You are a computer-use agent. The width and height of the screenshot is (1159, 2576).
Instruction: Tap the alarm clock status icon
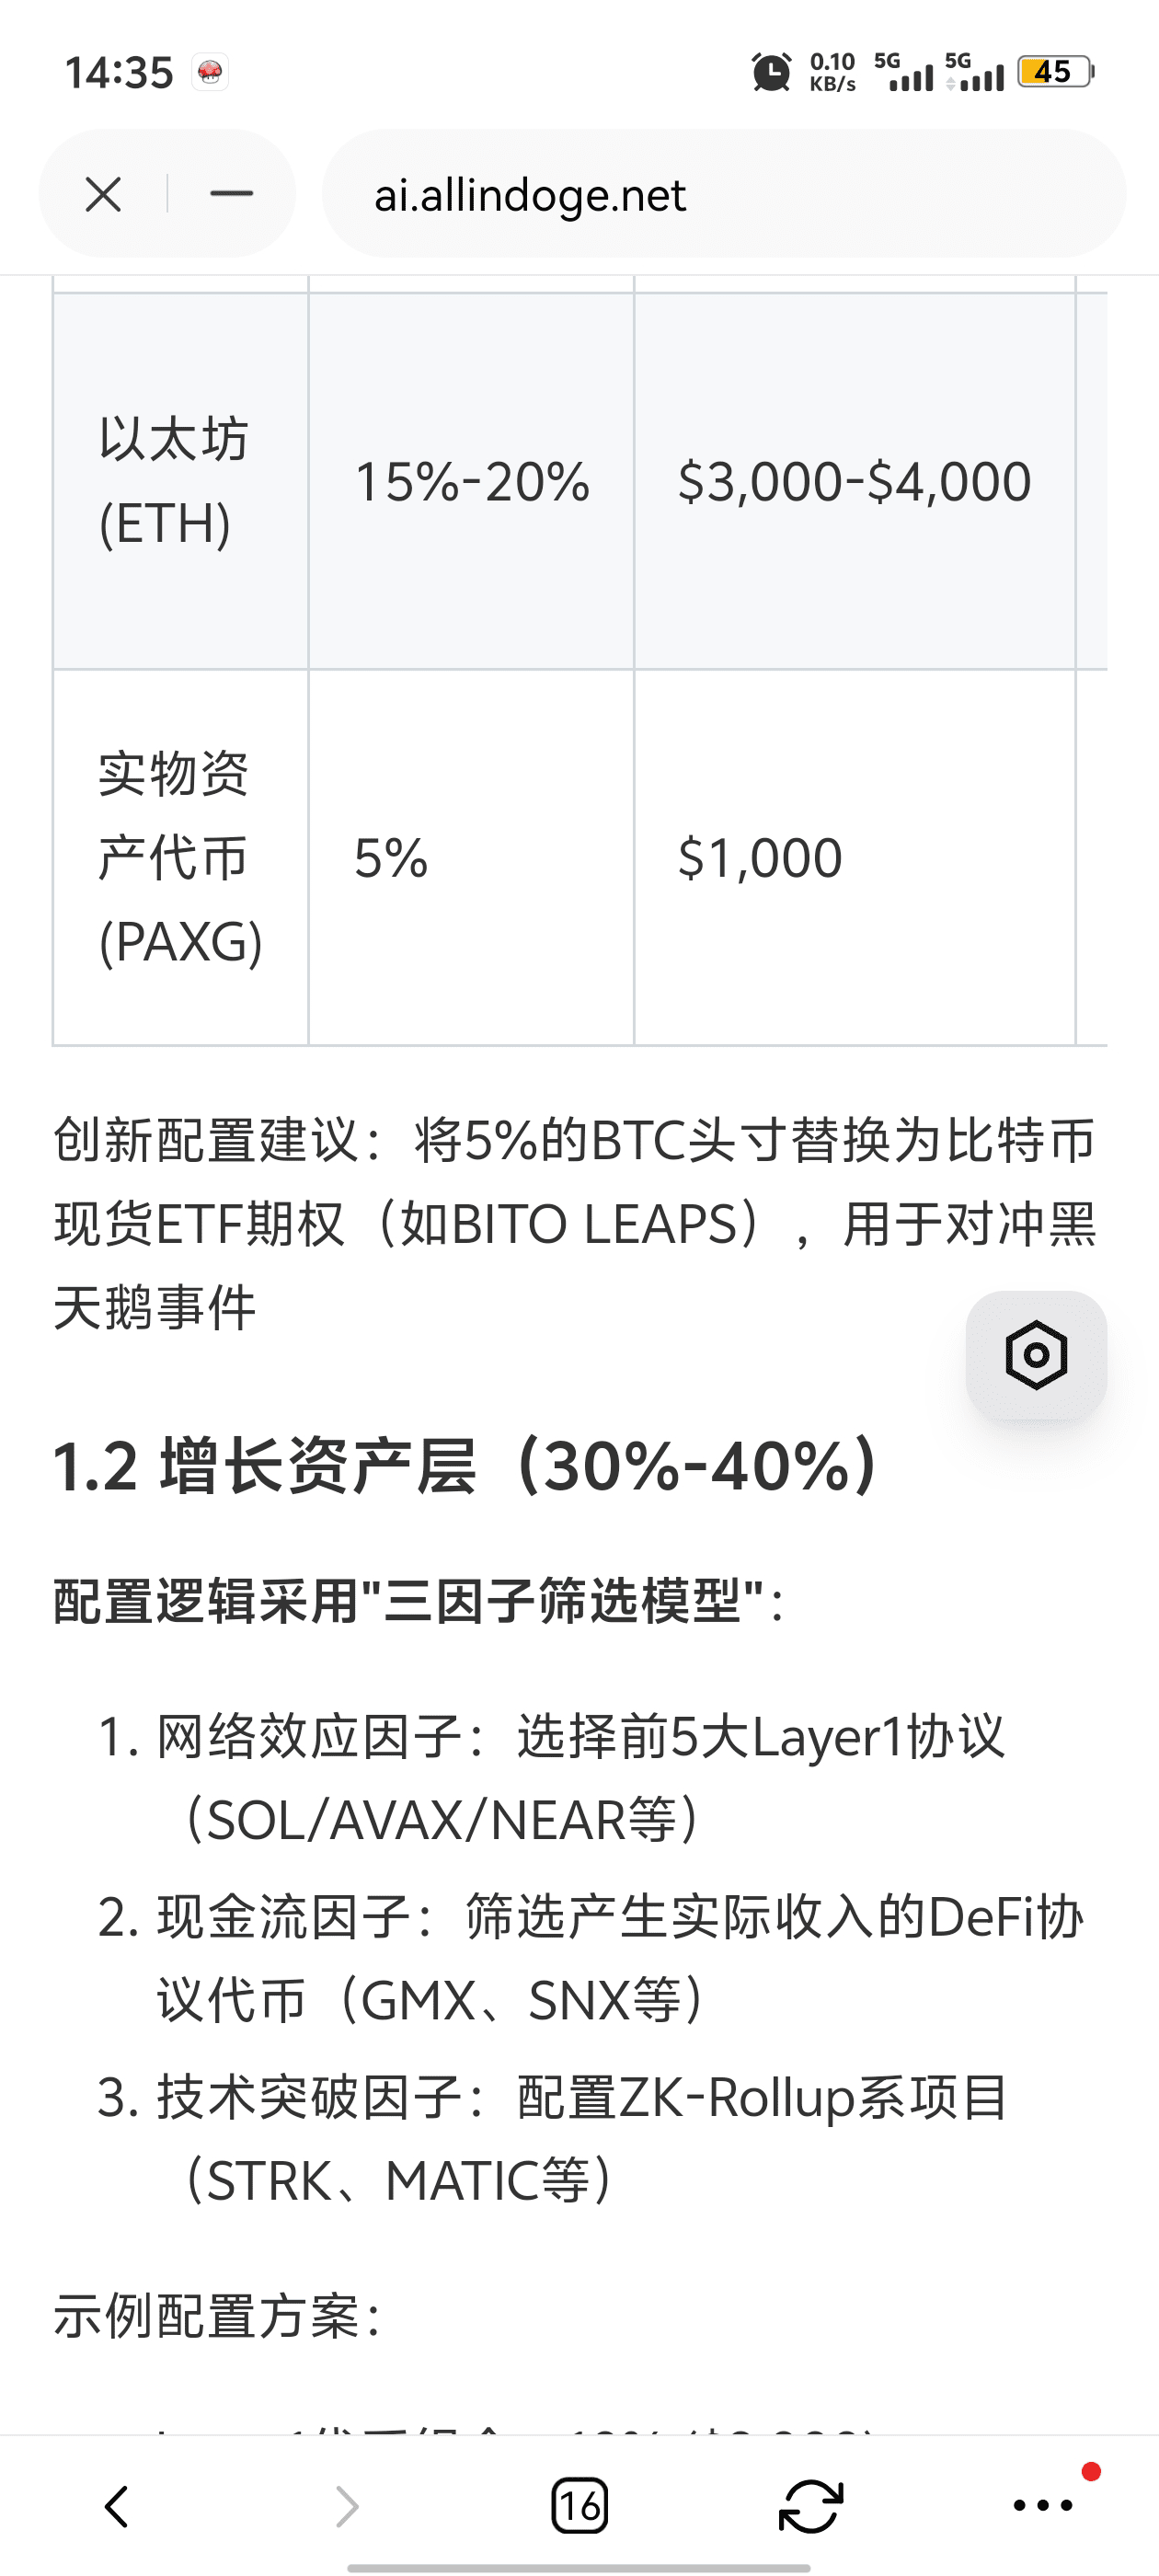coord(771,73)
